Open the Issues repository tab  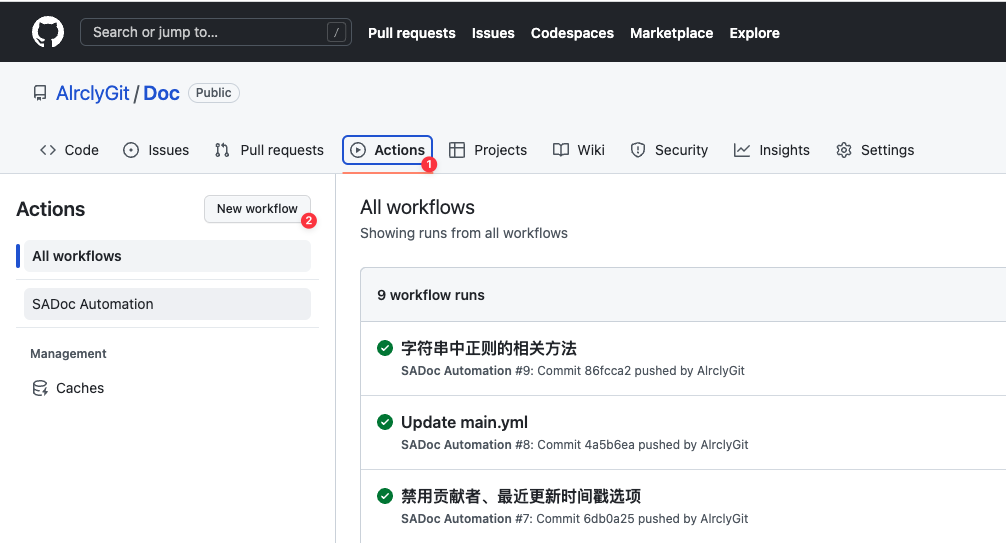tap(156, 150)
